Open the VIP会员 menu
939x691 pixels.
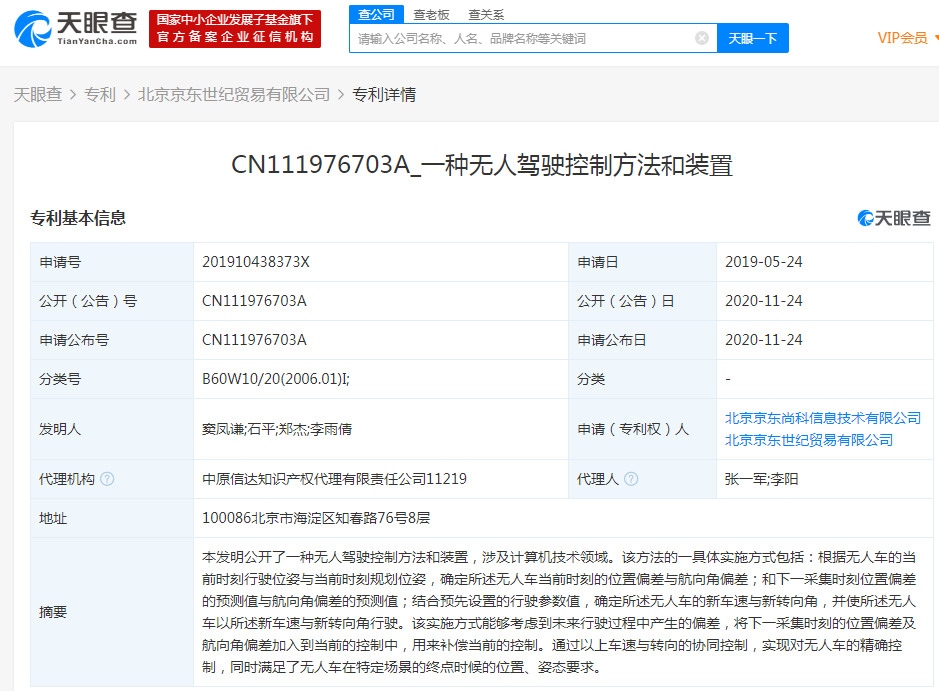(906, 38)
